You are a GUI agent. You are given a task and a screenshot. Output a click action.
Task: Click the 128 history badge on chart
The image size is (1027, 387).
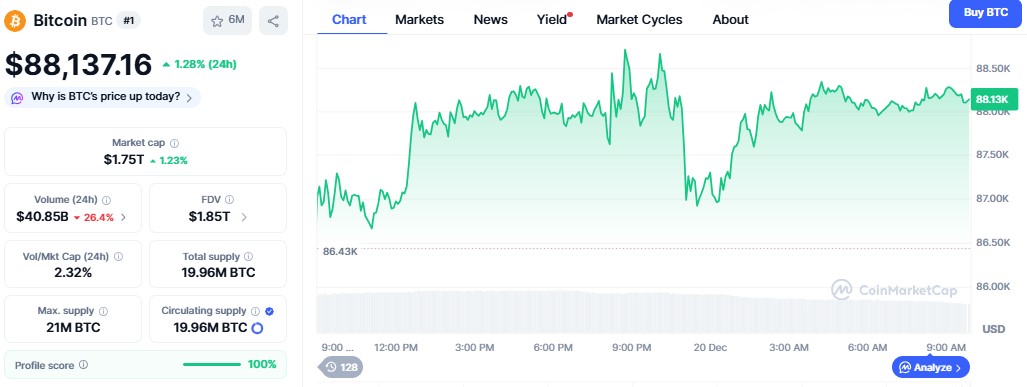pyautogui.click(x=341, y=367)
